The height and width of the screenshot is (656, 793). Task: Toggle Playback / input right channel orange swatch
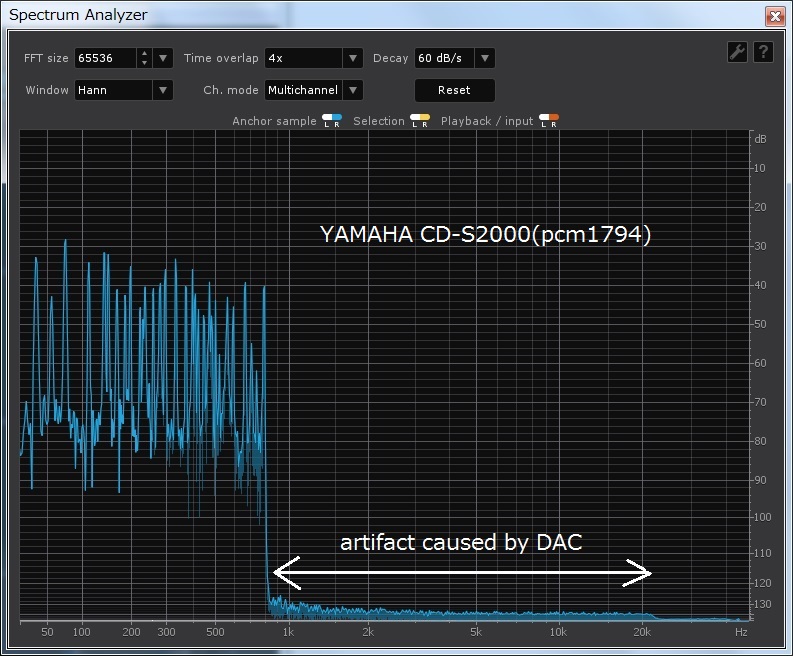click(x=554, y=121)
